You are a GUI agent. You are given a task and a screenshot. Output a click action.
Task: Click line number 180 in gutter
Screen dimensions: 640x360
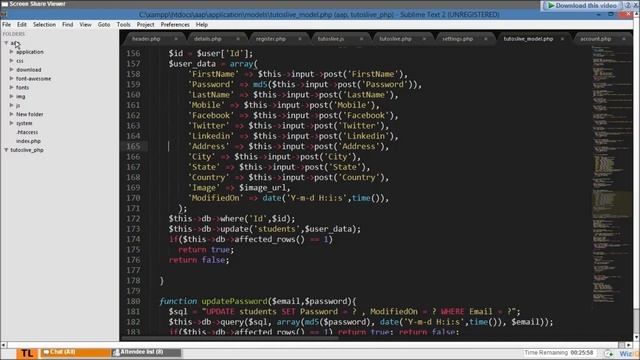pos(133,301)
